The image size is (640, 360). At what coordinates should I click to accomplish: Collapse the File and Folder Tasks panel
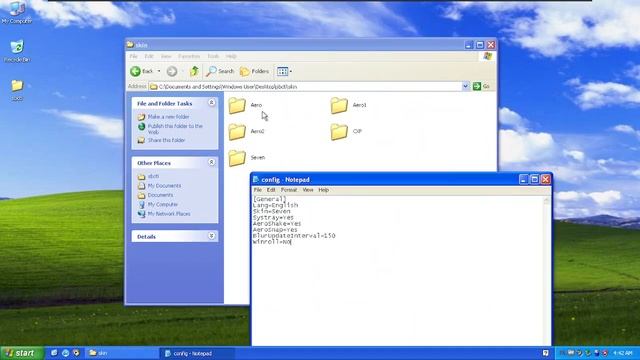211,103
